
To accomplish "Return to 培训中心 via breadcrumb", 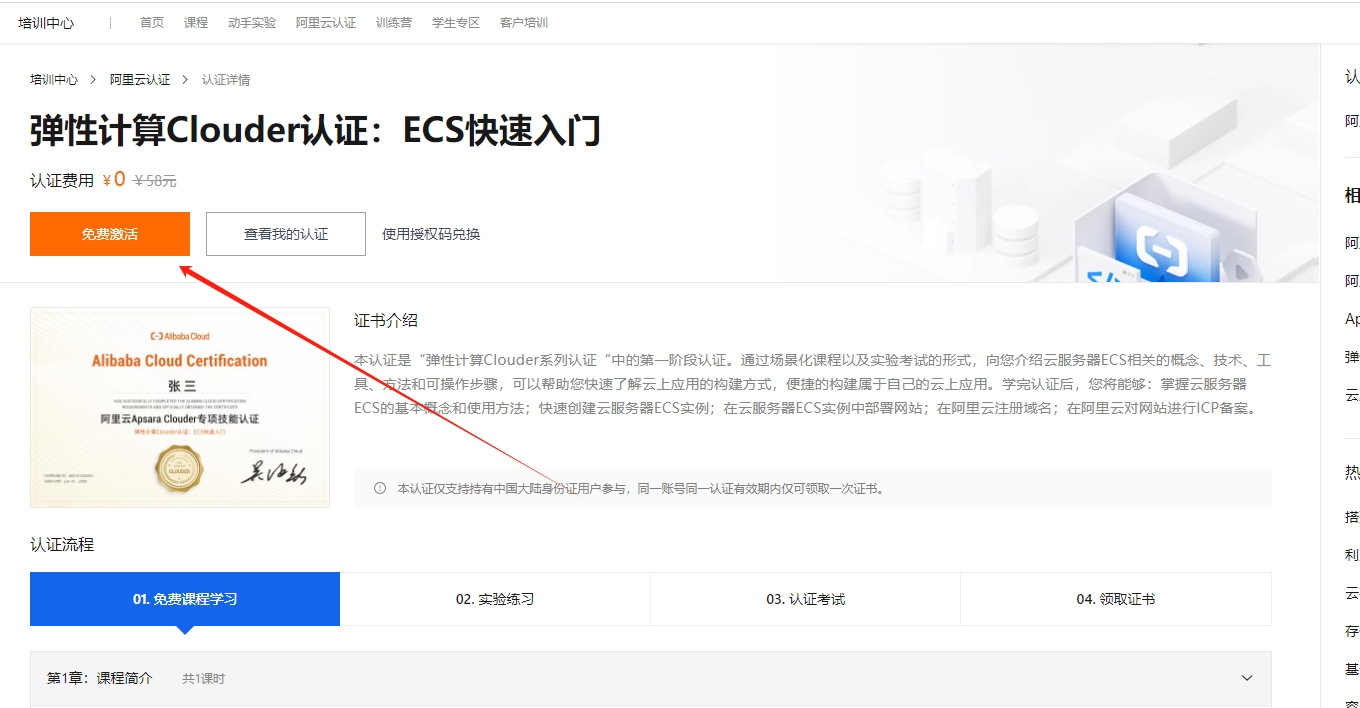I will [x=53, y=79].
